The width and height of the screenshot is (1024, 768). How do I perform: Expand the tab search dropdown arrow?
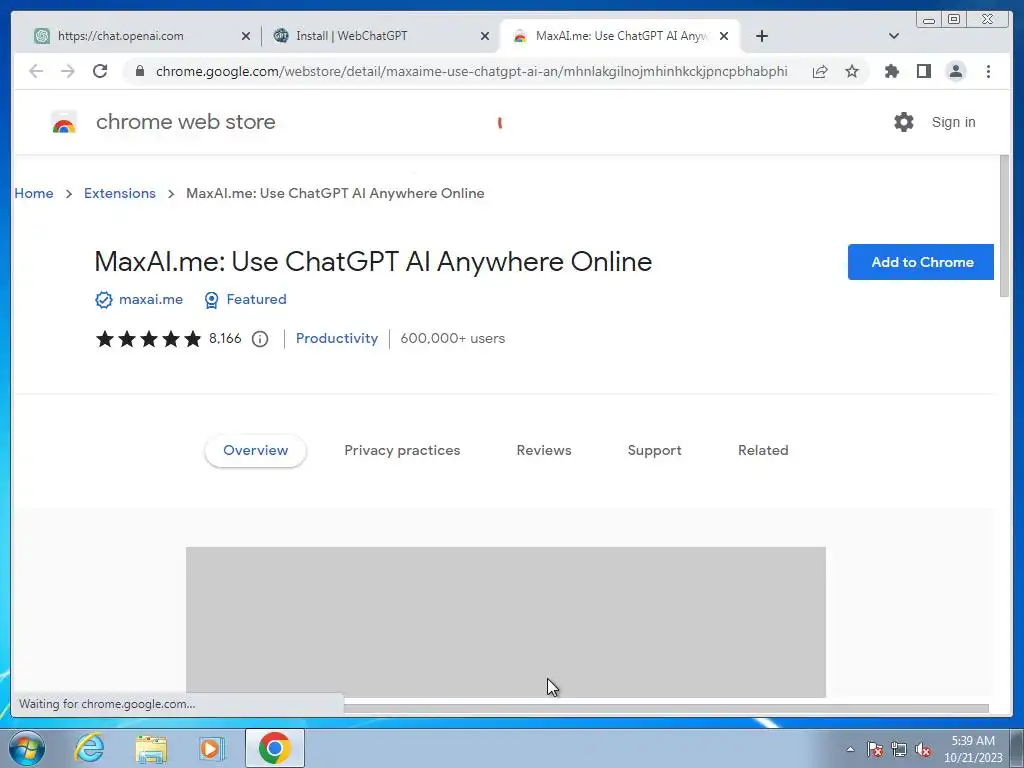point(894,36)
